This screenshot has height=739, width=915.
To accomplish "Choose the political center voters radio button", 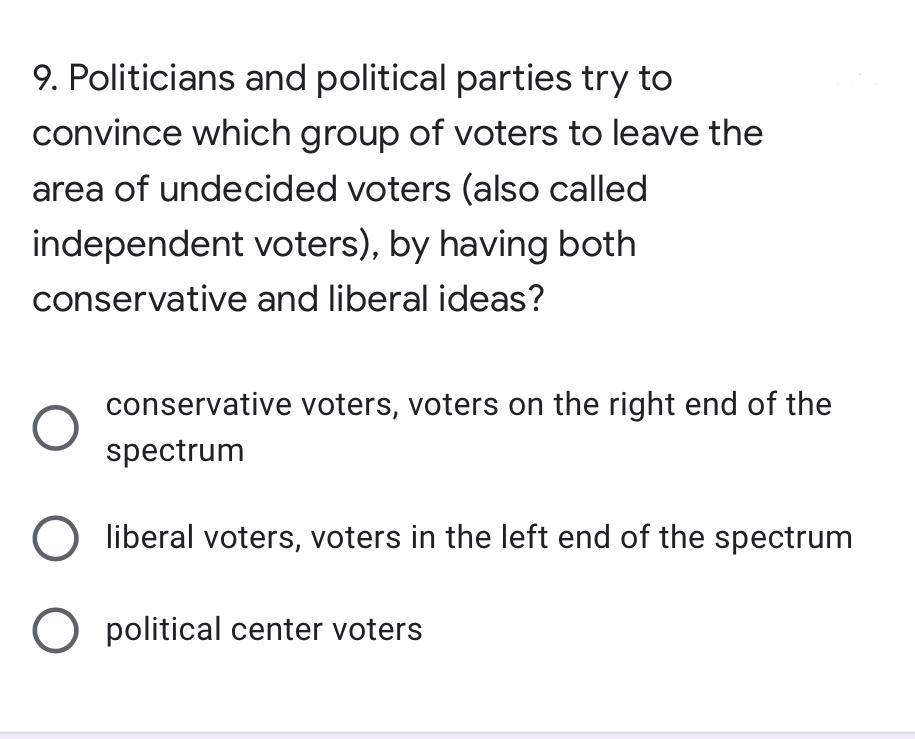I will coord(56,630).
